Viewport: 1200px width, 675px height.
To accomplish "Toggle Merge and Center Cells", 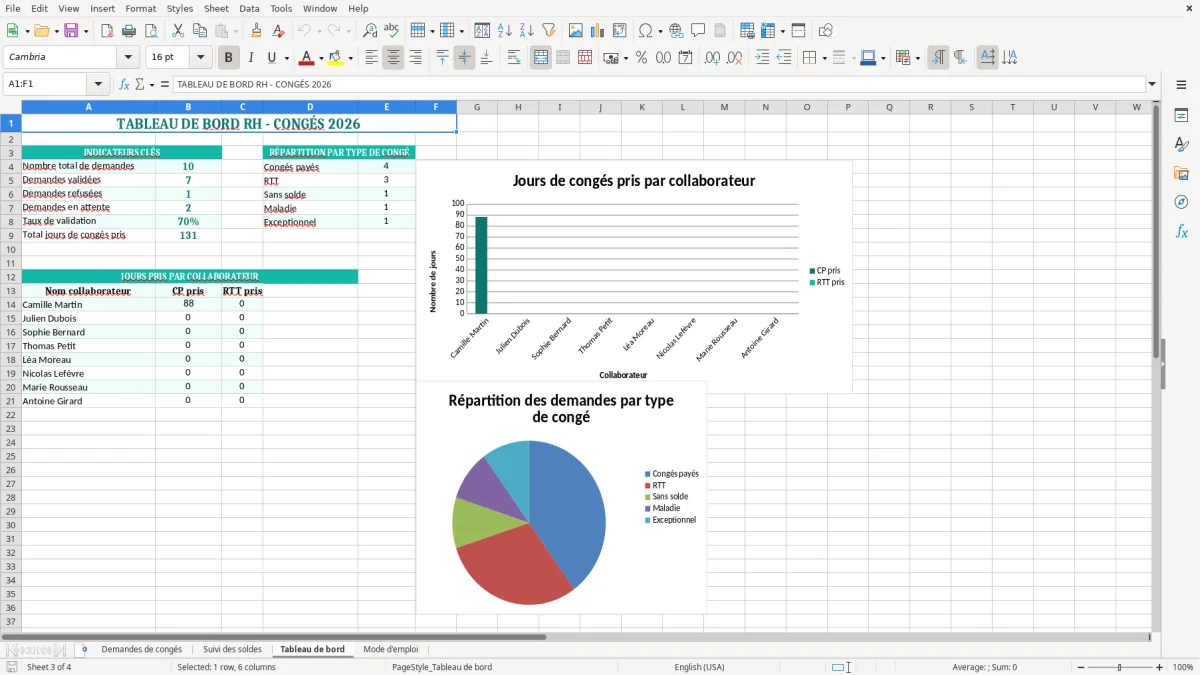I will click(x=541, y=58).
